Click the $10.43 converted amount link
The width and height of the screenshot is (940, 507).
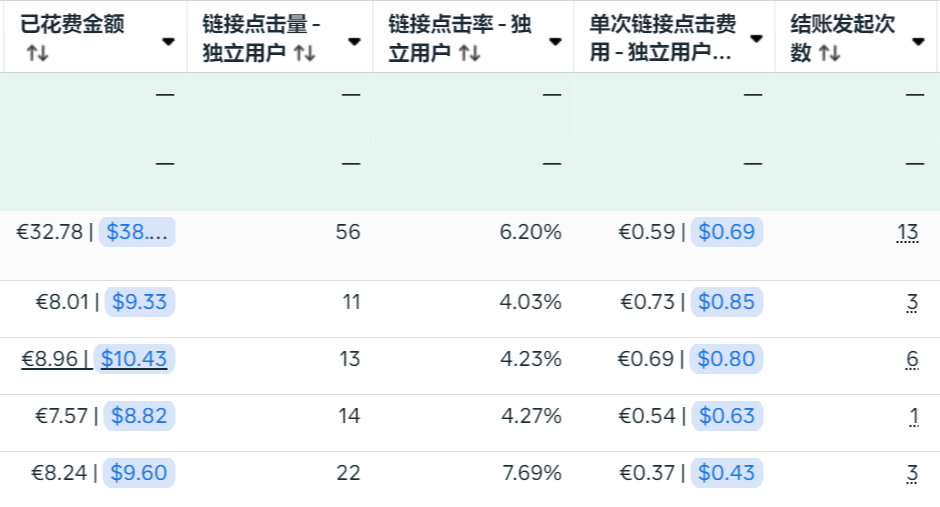coord(134,358)
